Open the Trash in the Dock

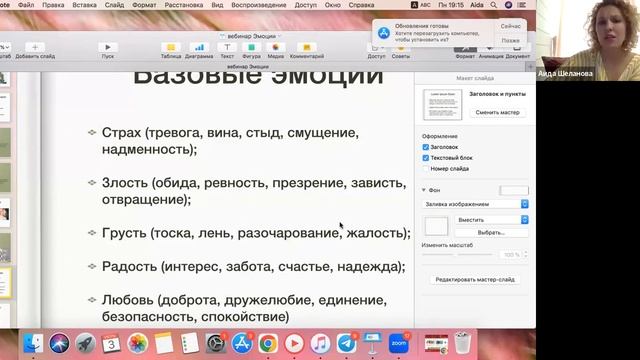(462, 343)
